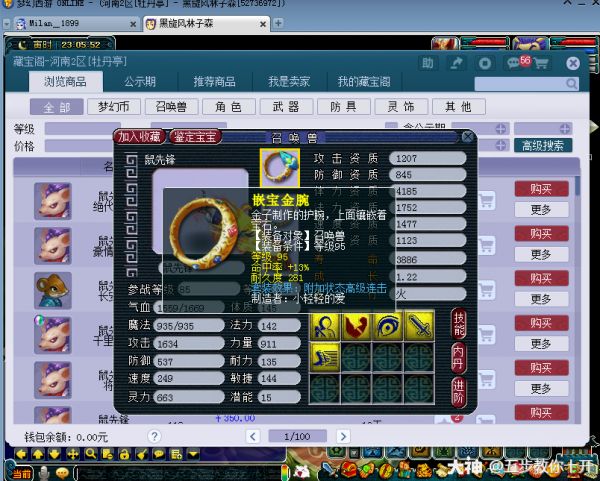Filter by 召唤兽 category
This screenshot has height=481, width=600.
click(171, 107)
